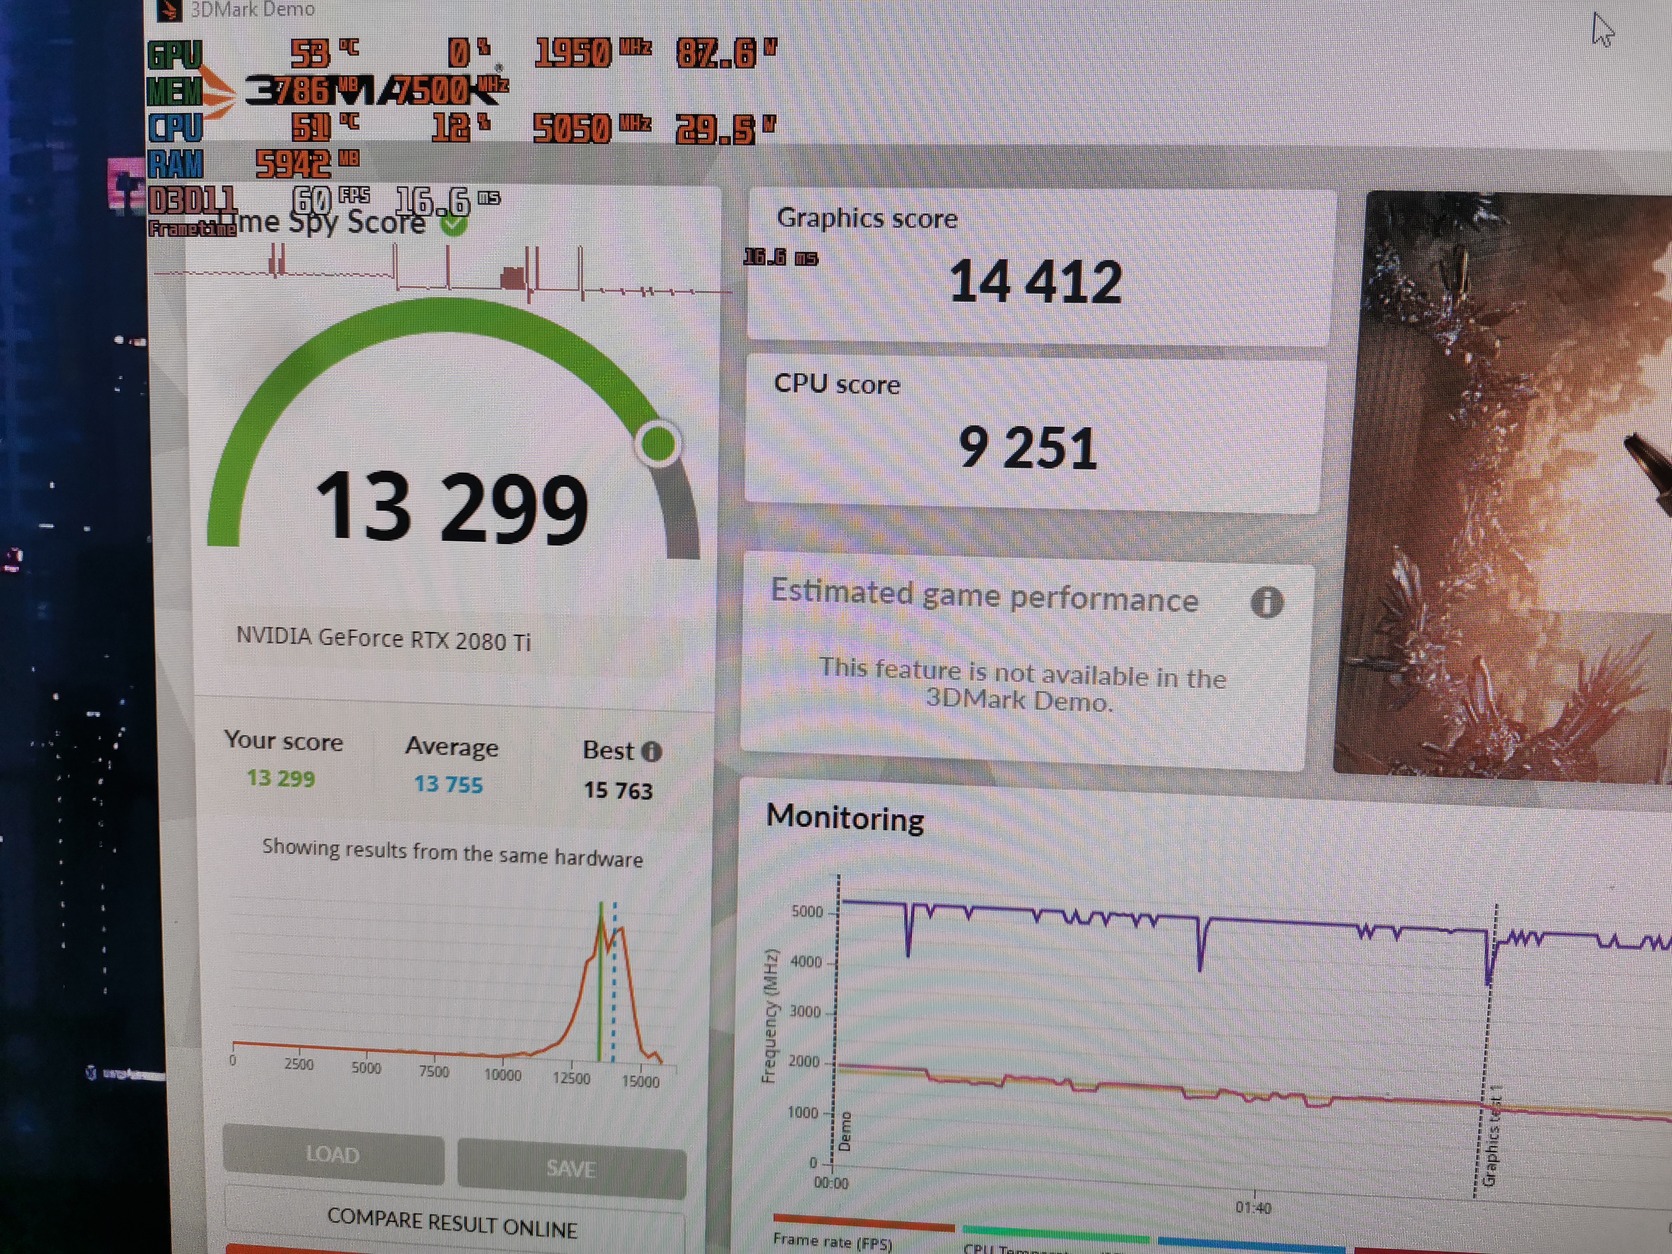1672x1254 pixels.
Task: Click the Graphics score label
Action: click(867, 218)
